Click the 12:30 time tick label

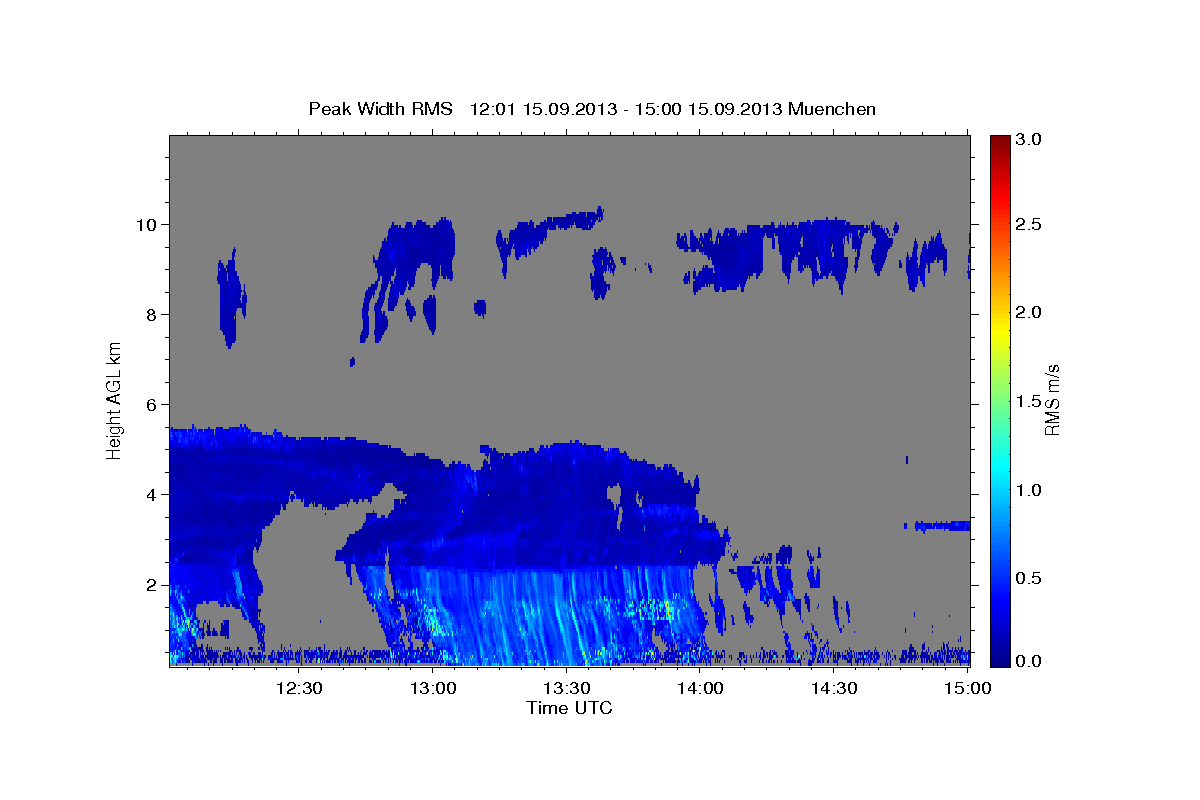pos(298,688)
